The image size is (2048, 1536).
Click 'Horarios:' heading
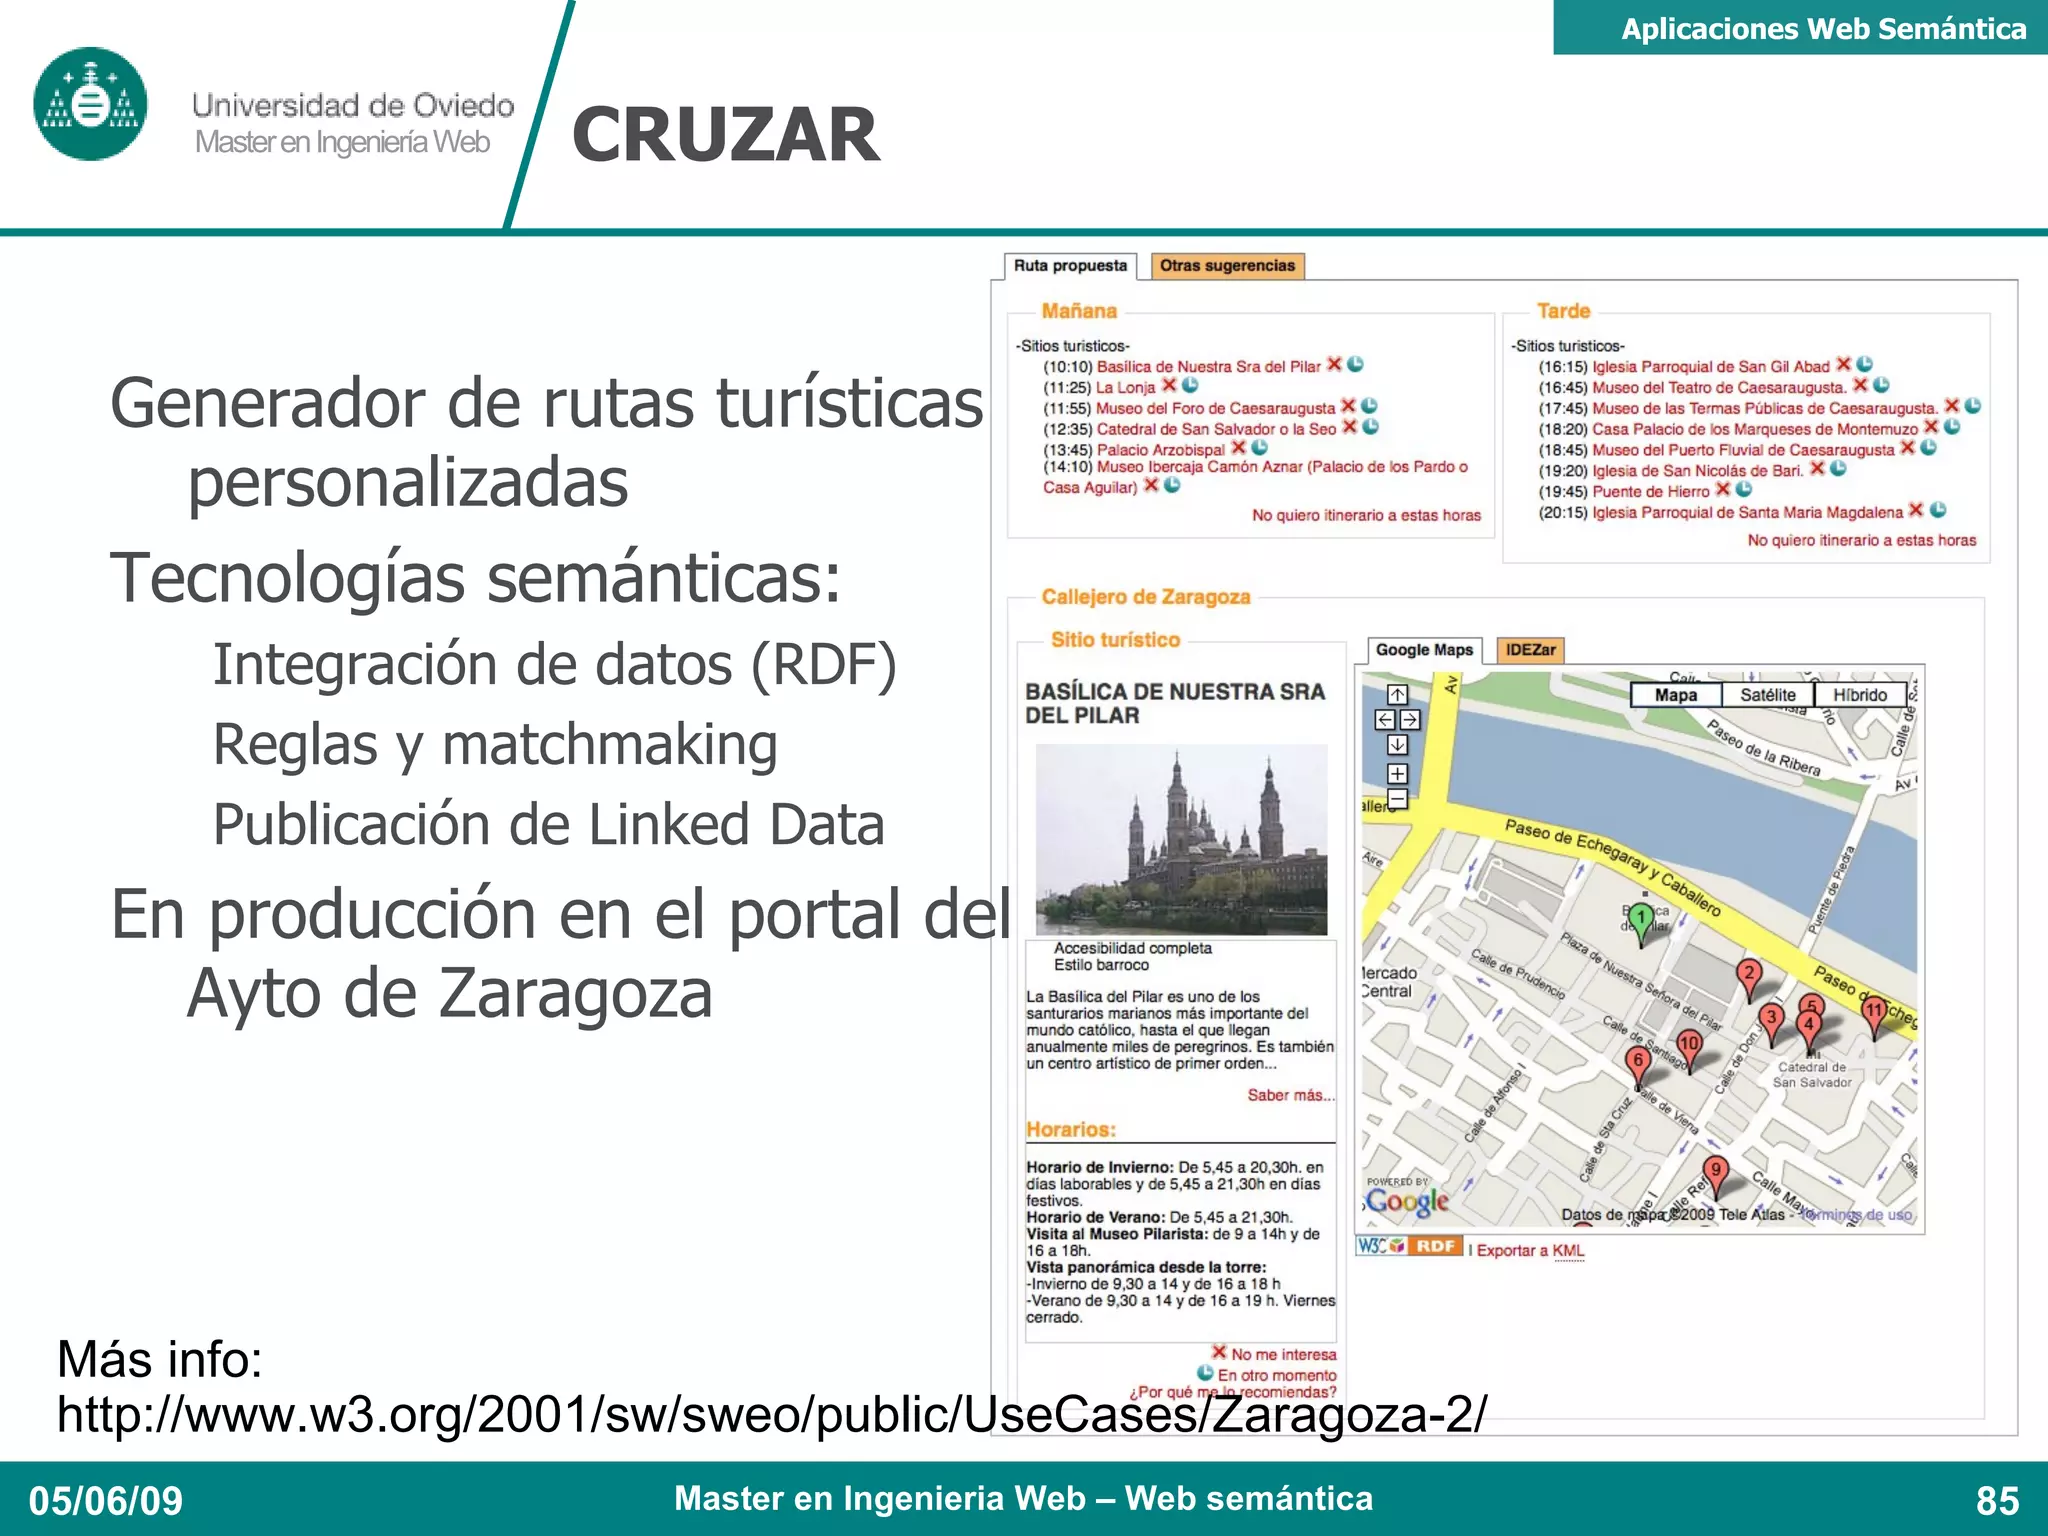coord(1071,1130)
